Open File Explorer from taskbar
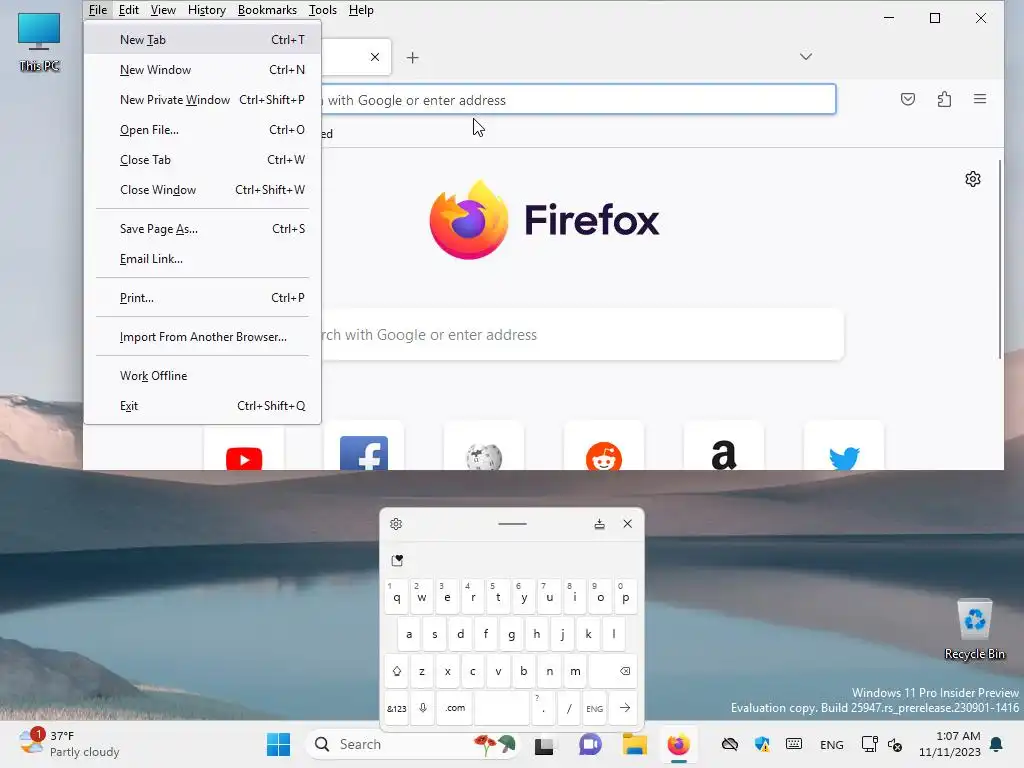The width and height of the screenshot is (1024, 768). point(634,744)
